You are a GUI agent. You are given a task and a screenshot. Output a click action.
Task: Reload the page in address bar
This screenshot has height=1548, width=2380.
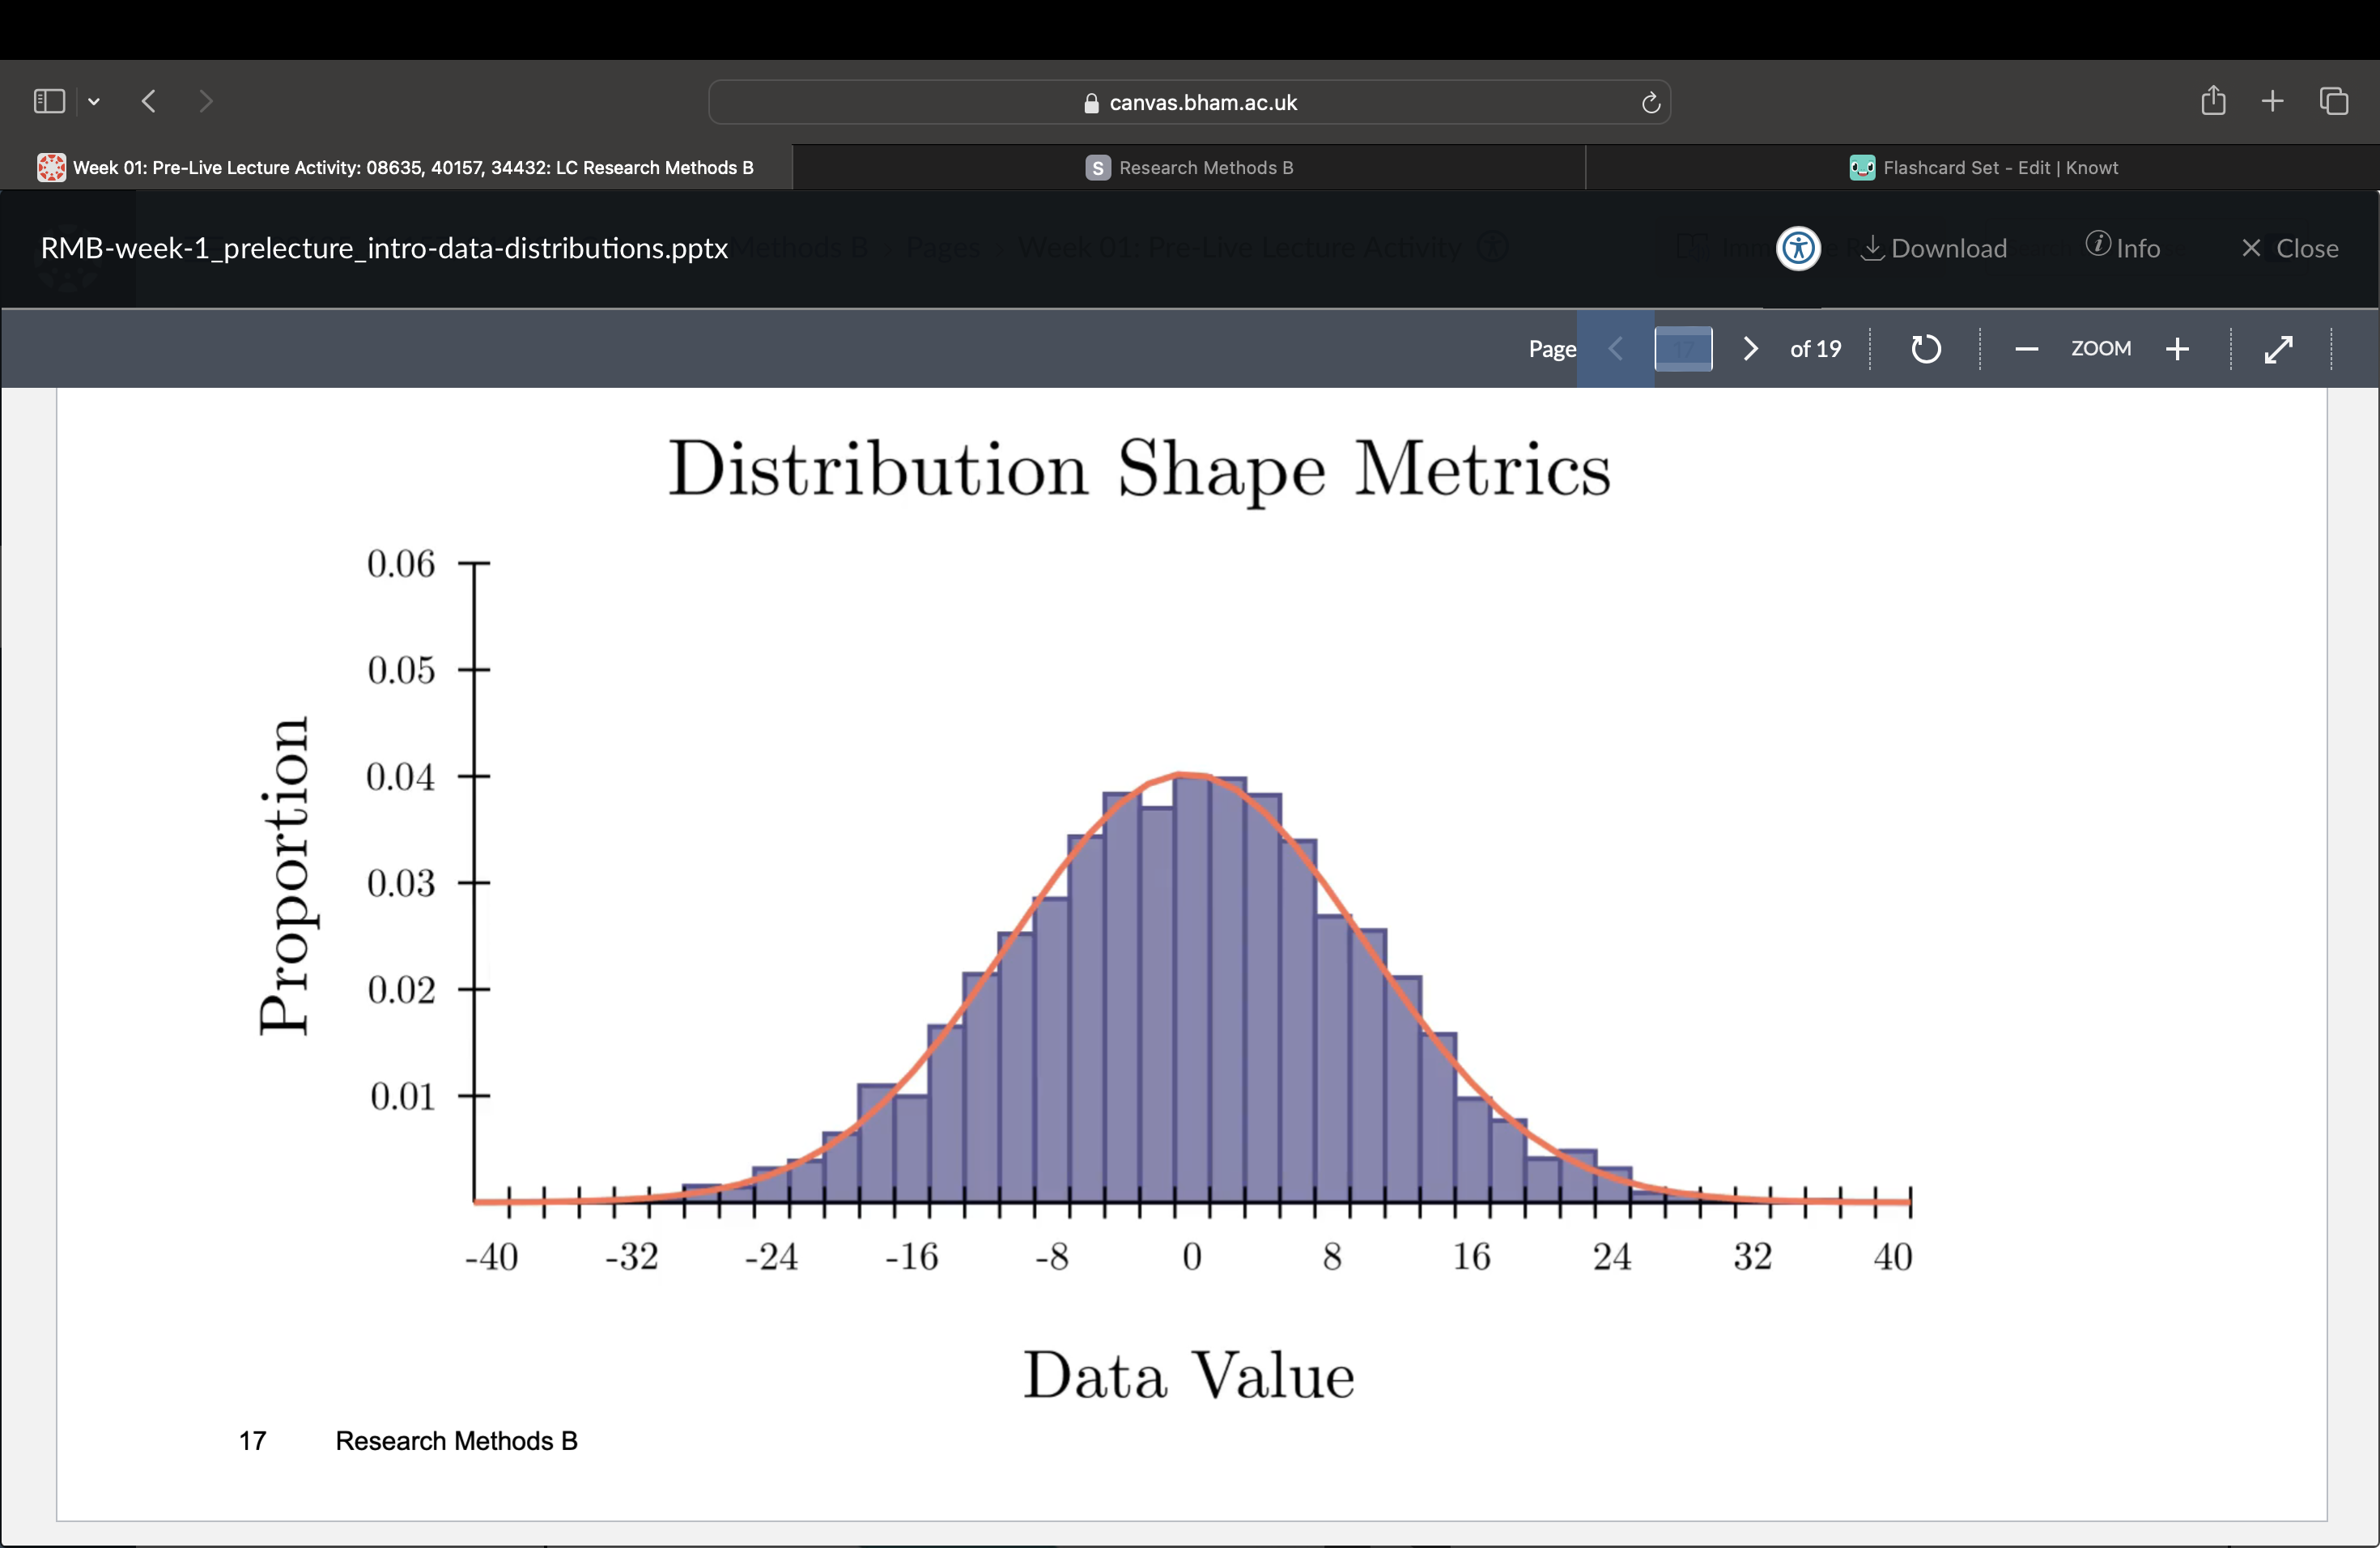[1650, 103]
